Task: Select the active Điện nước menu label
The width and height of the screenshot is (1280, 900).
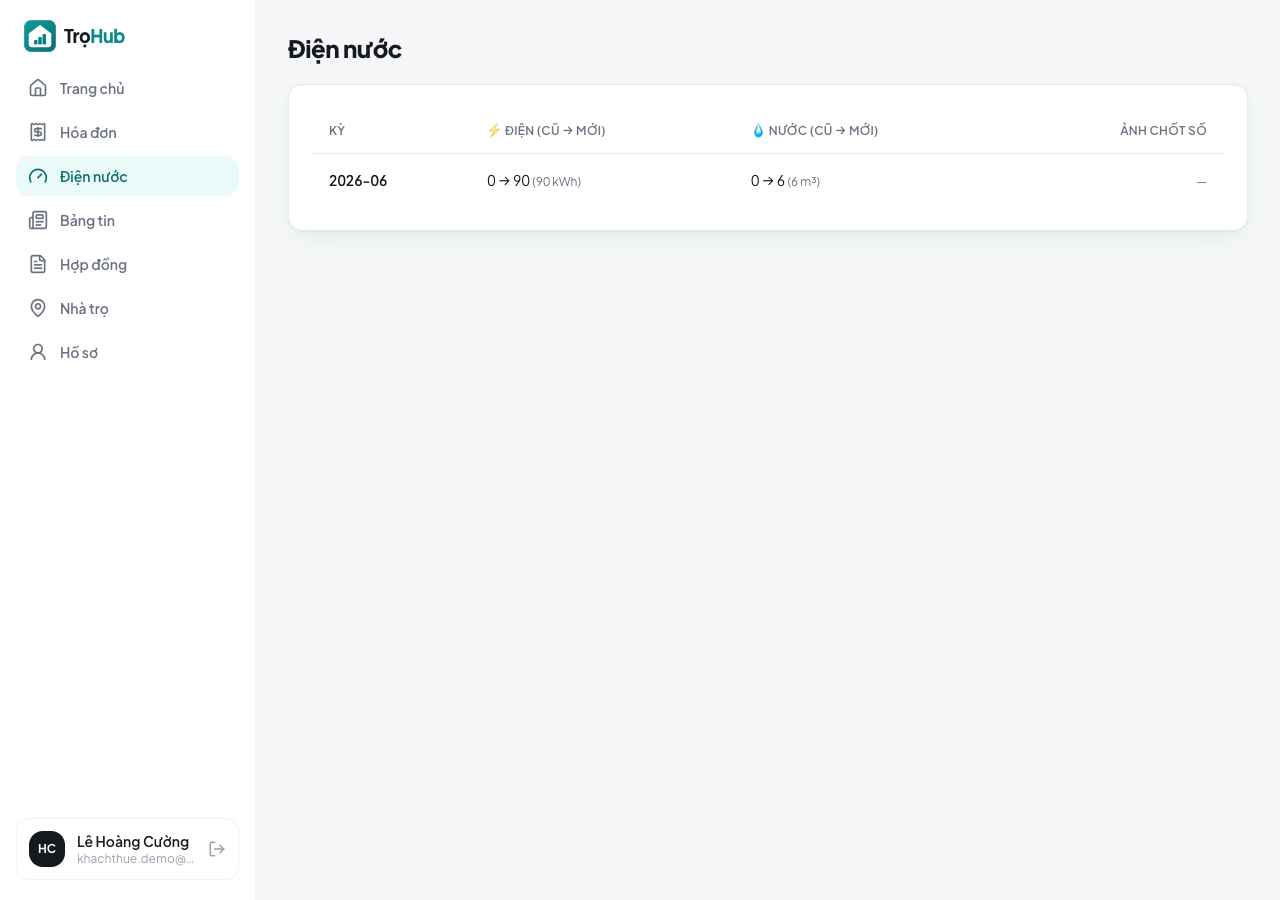Action: pyautogui.click(x=94, y=176)
